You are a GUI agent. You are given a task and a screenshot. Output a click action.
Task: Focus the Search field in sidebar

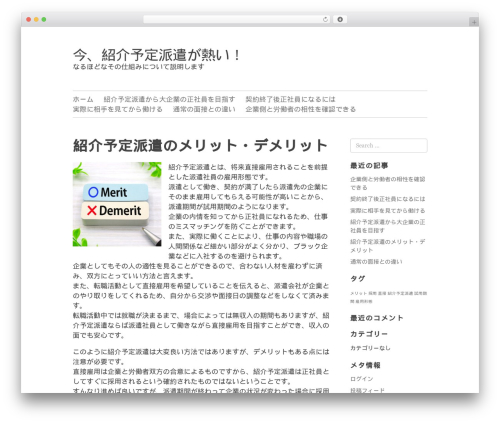(389, 146)
